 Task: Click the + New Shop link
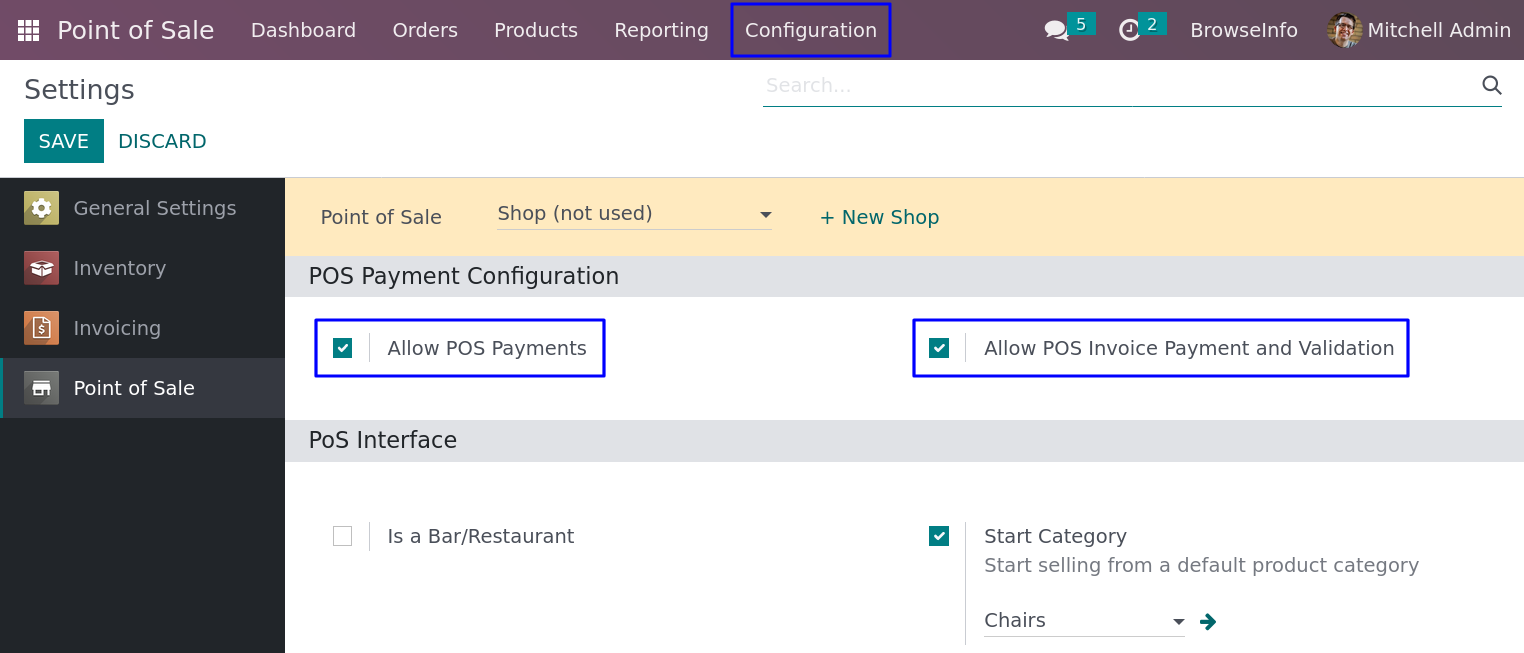point(879,217)
